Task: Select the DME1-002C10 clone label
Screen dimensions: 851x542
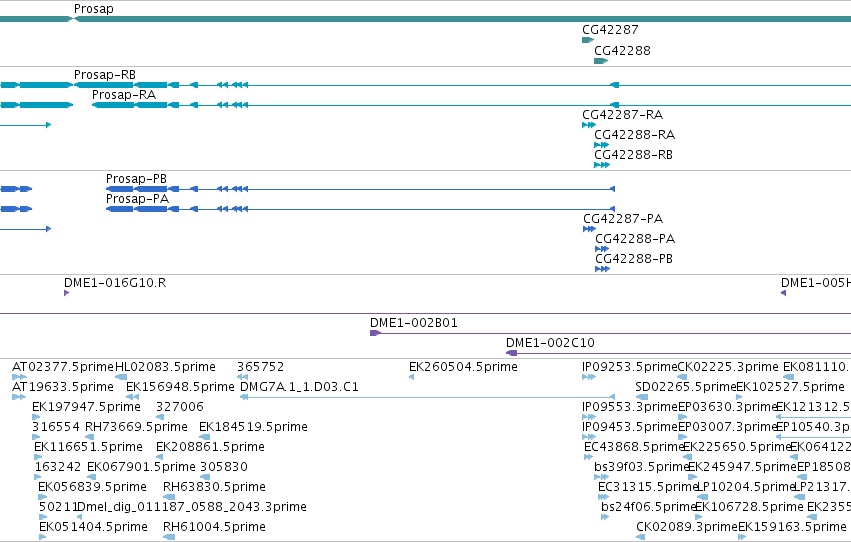Action: (550, 343)
